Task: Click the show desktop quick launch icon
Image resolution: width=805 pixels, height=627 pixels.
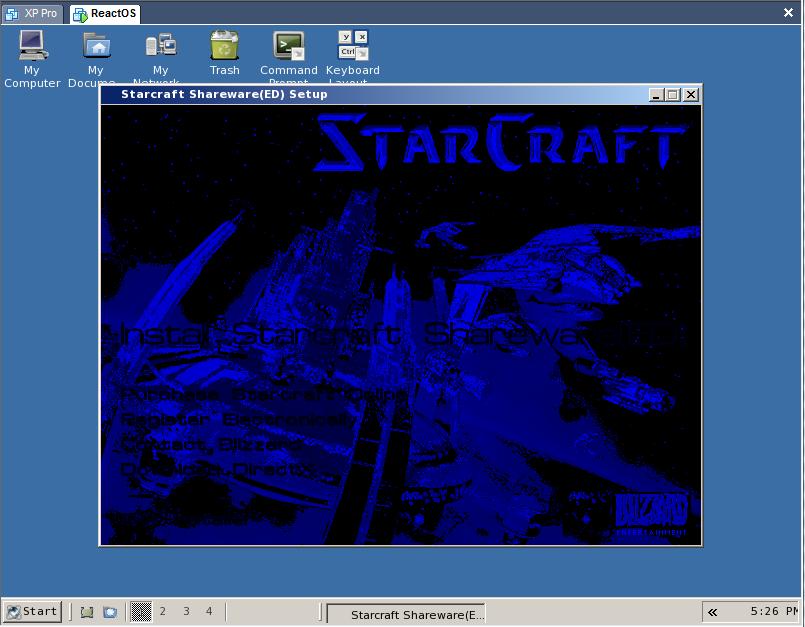Action: (x=87, y=612)
